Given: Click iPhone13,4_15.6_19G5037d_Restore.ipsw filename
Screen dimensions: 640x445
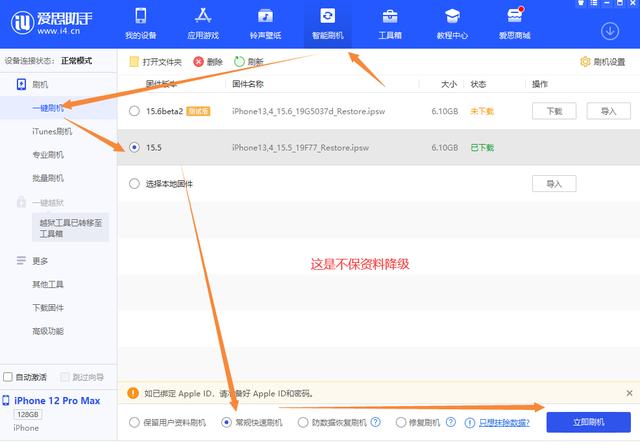Looking at the screenshot, I should coord(309,111).
